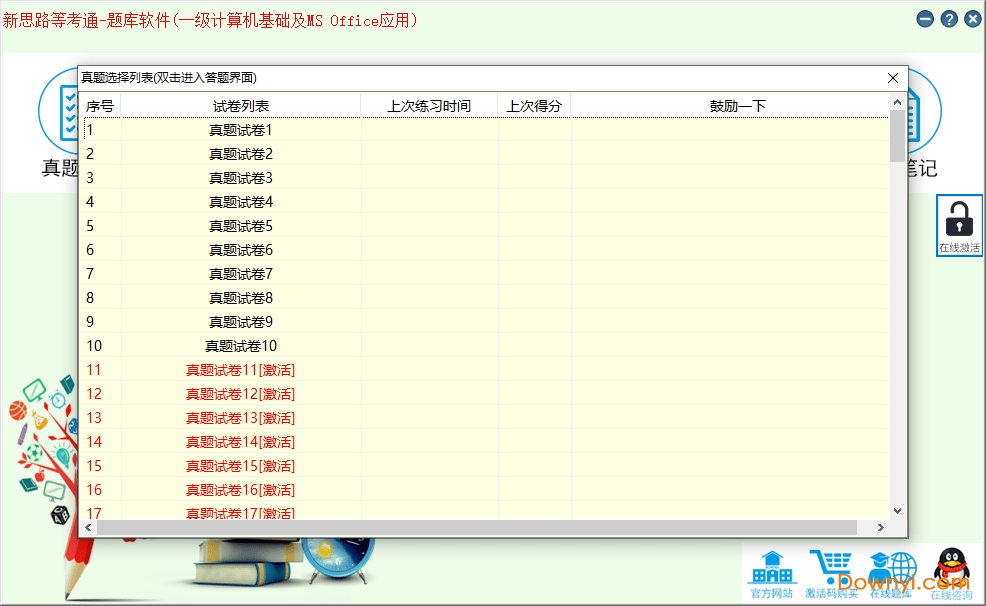The image size is (986, 606).
Task: Open the official website (官方网站) icon
Action: pyautogui.click(x=771, y=567)
